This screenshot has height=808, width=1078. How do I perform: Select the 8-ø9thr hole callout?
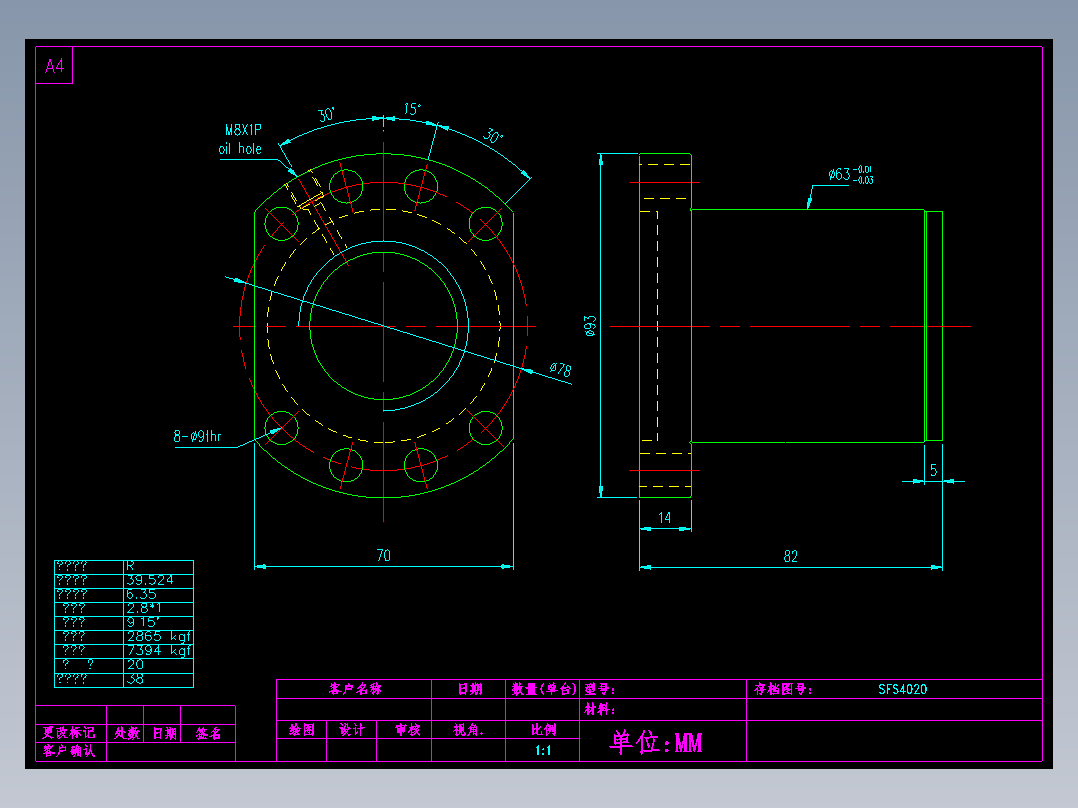pos(197,436)
